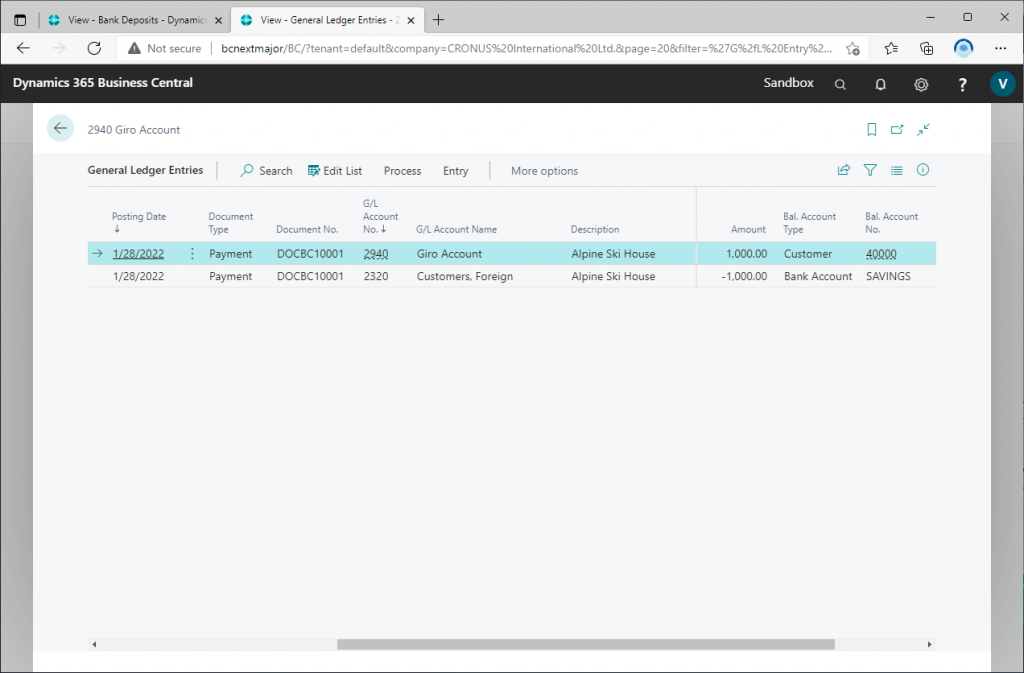Open the browser tab actions menu
The image size is (1024, 673).
[x=20, y=20]
